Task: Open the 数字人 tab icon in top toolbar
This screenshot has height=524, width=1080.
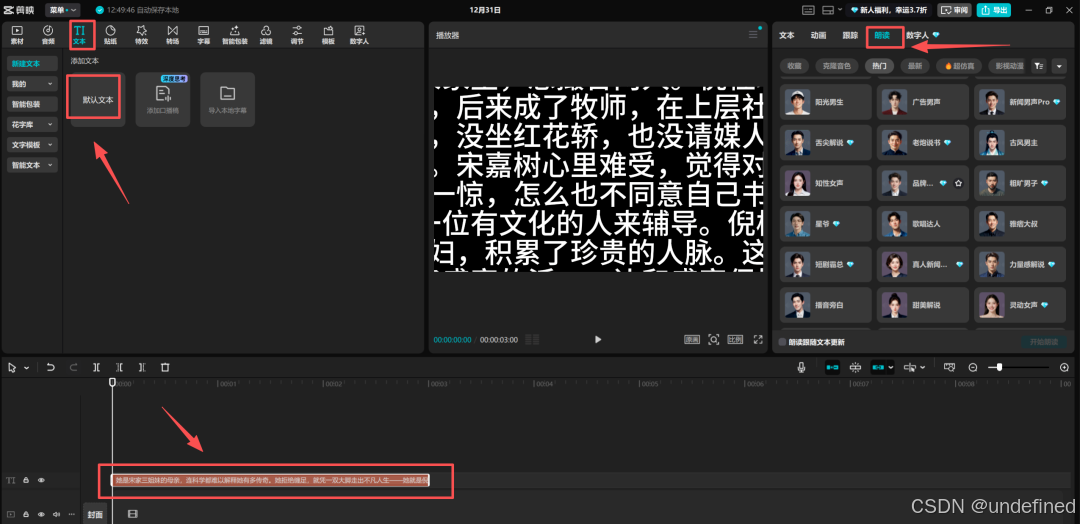Action: click(x=359, y=35)
